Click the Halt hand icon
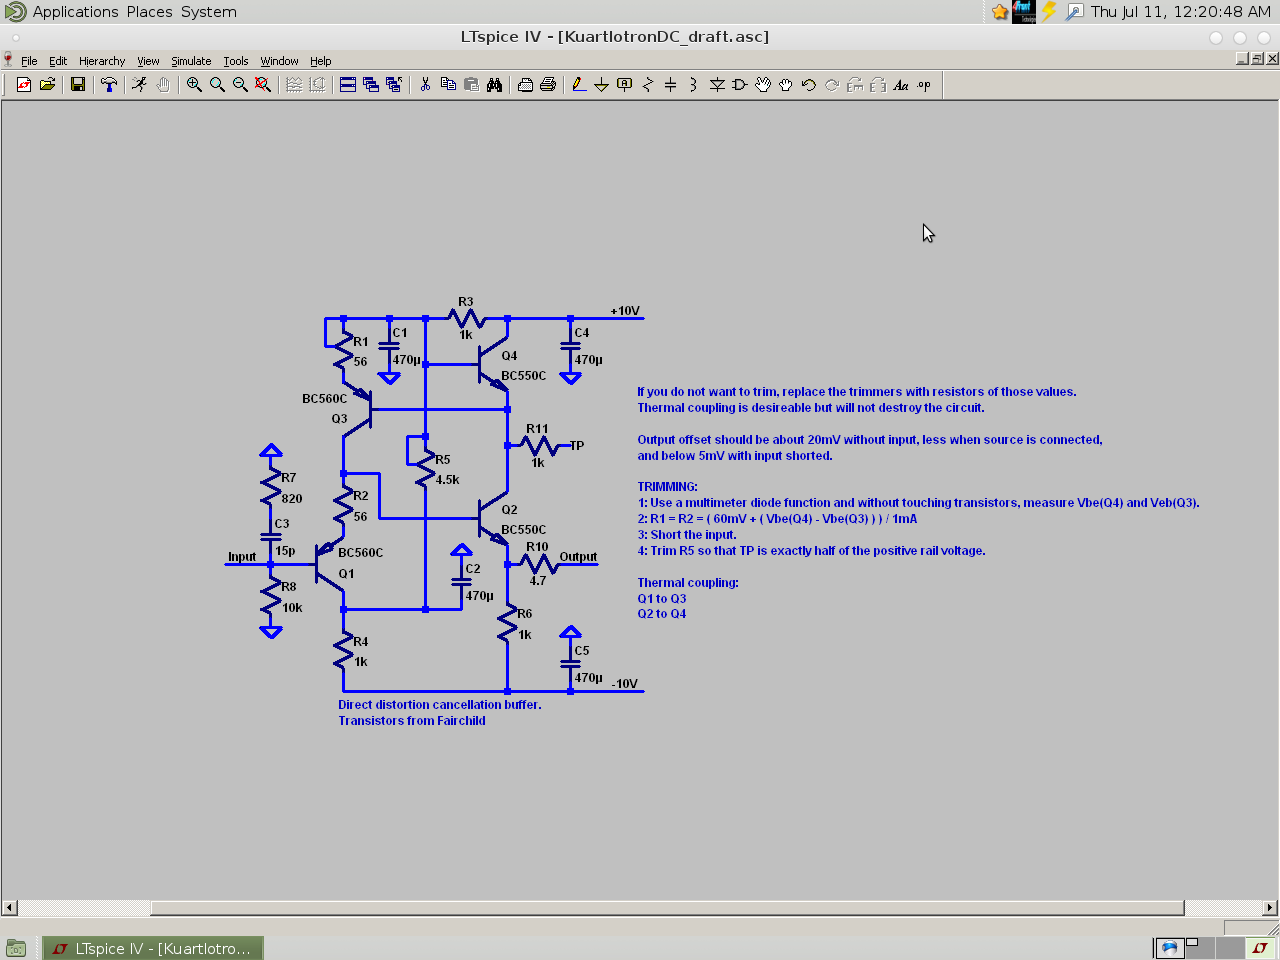1280x960 pixels. tap(163, 85)
